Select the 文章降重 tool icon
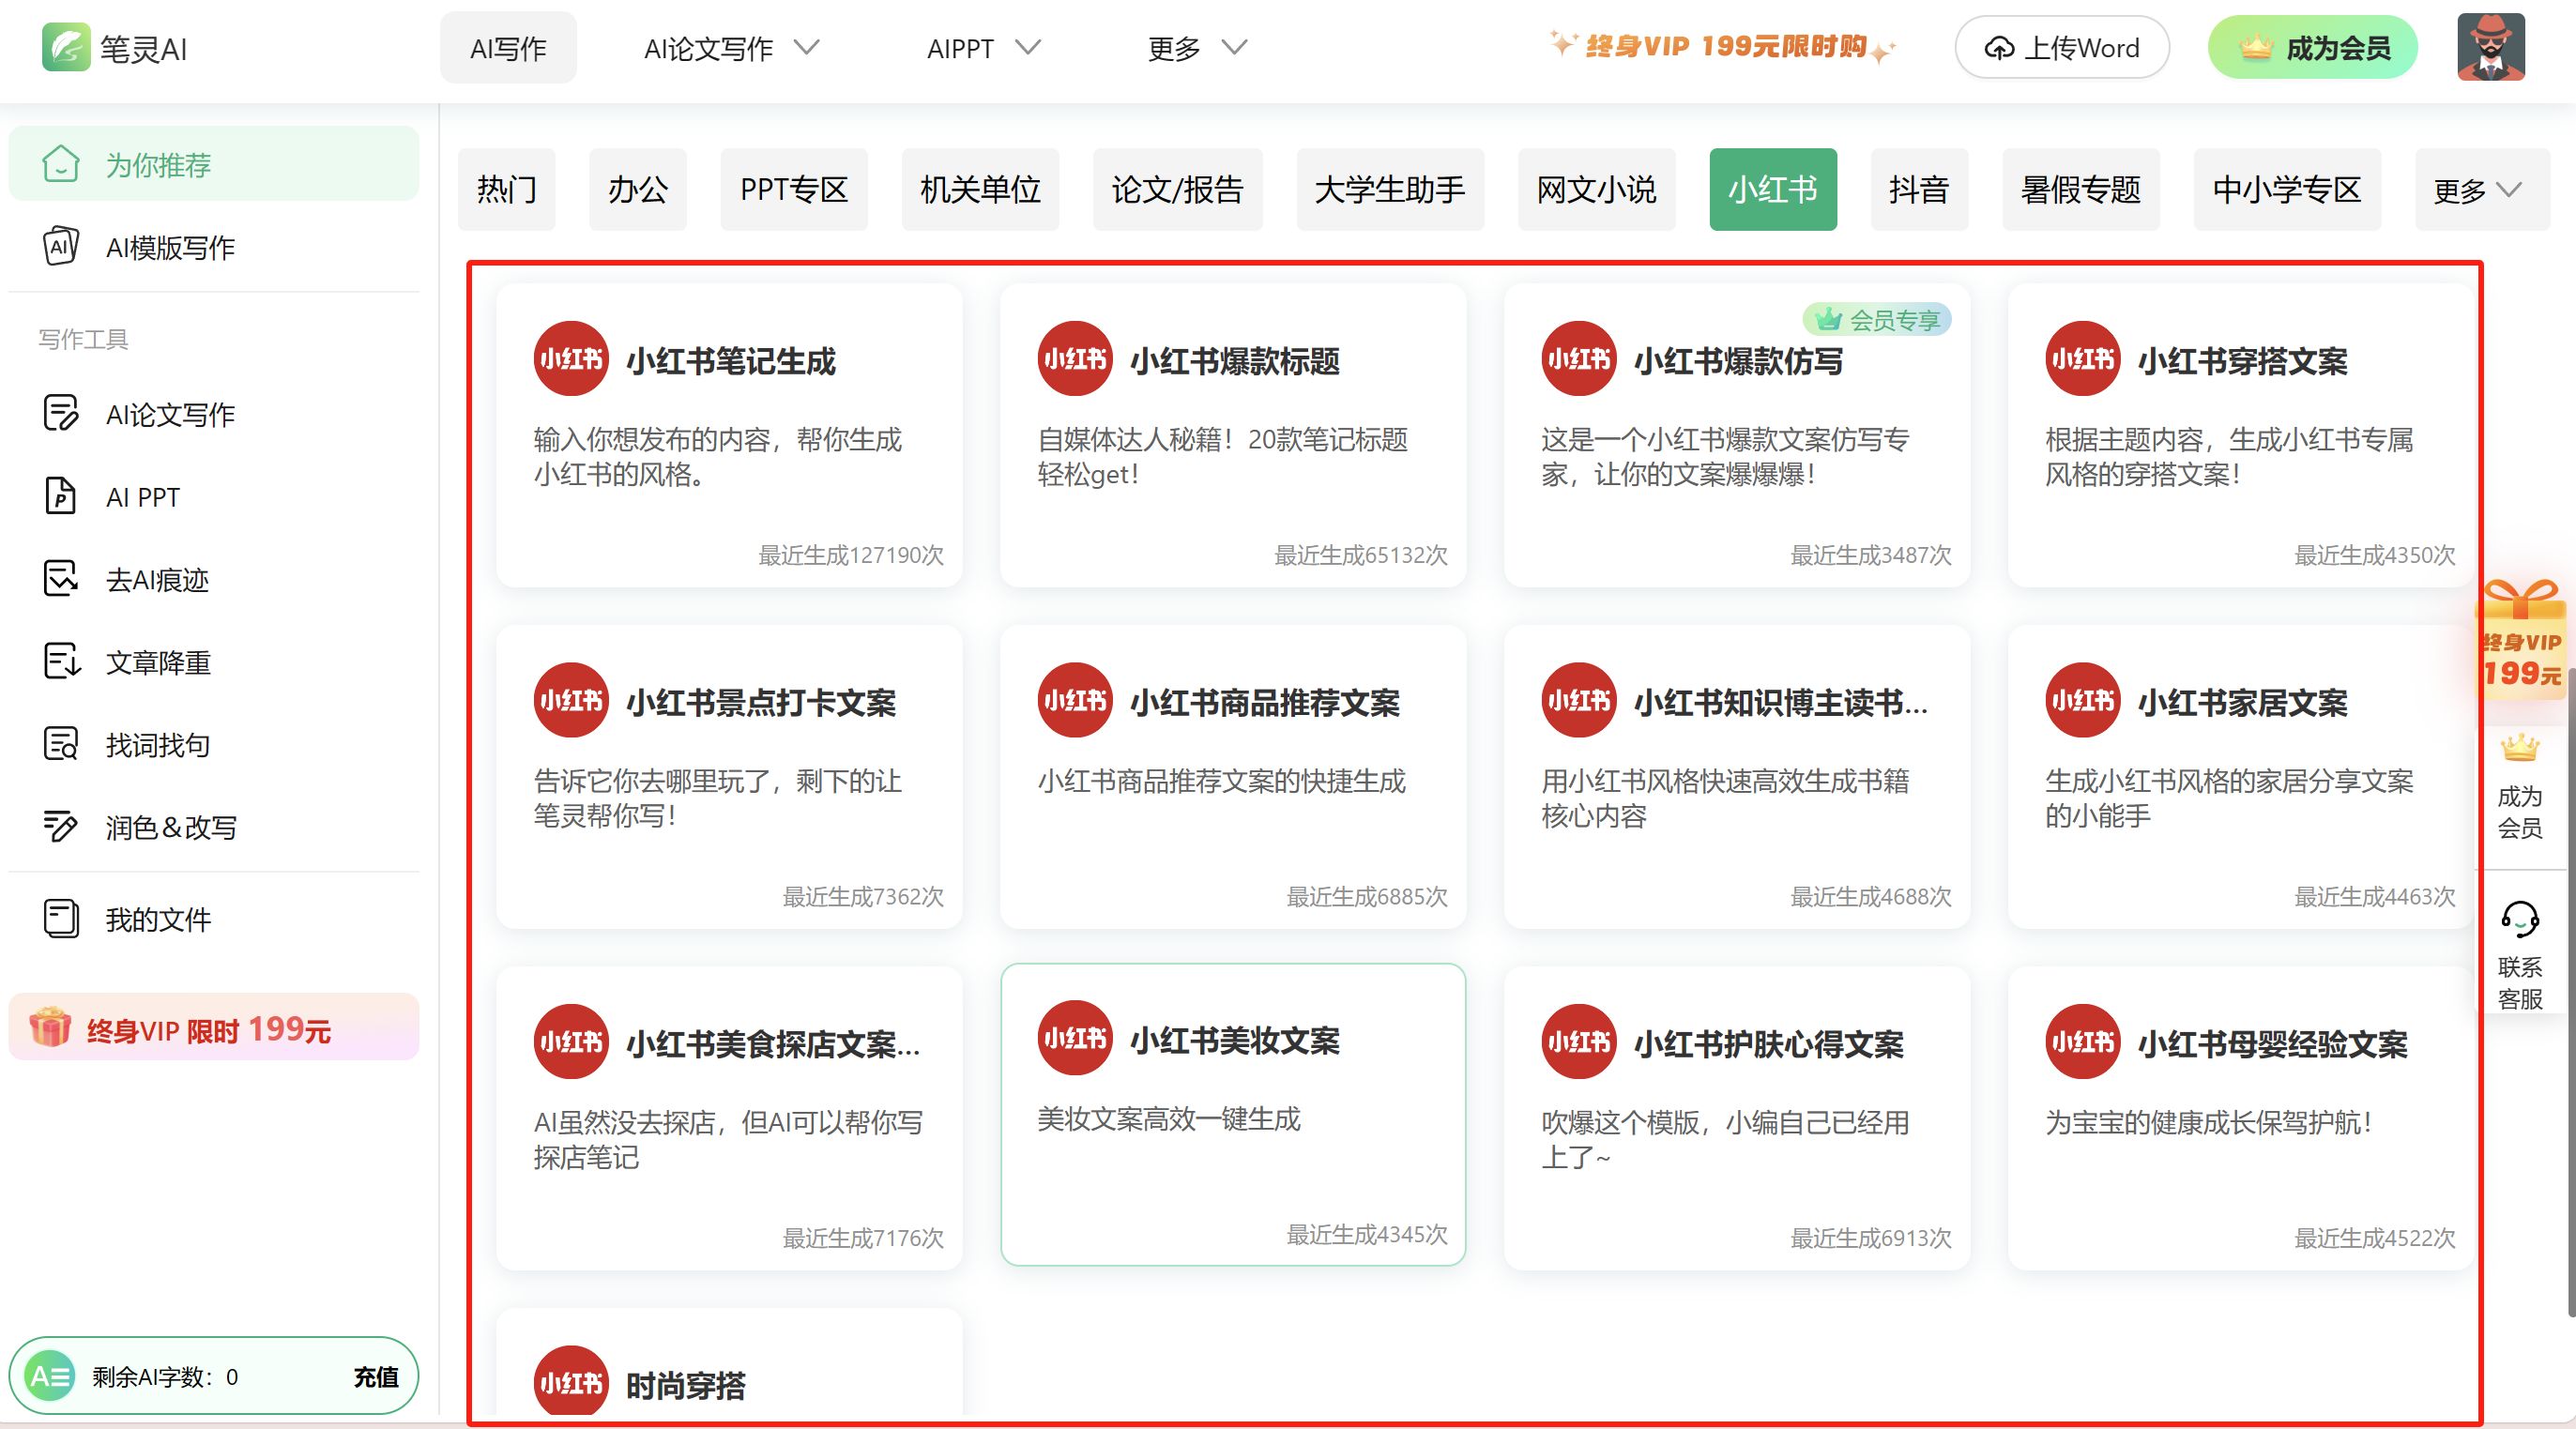 click(61, 662)
